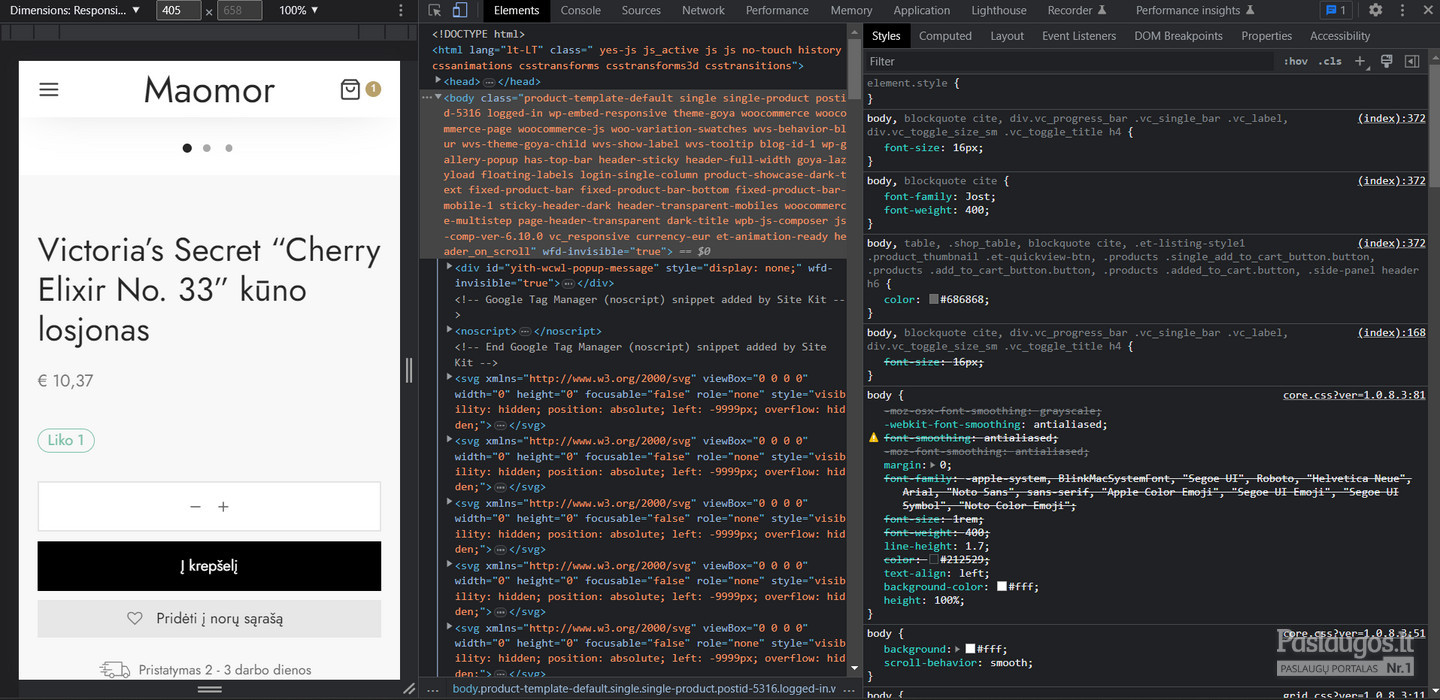Screen dimensions: 1440x700
Task: Click the viewport height field showing 658
Action: [x=239, y=10]
